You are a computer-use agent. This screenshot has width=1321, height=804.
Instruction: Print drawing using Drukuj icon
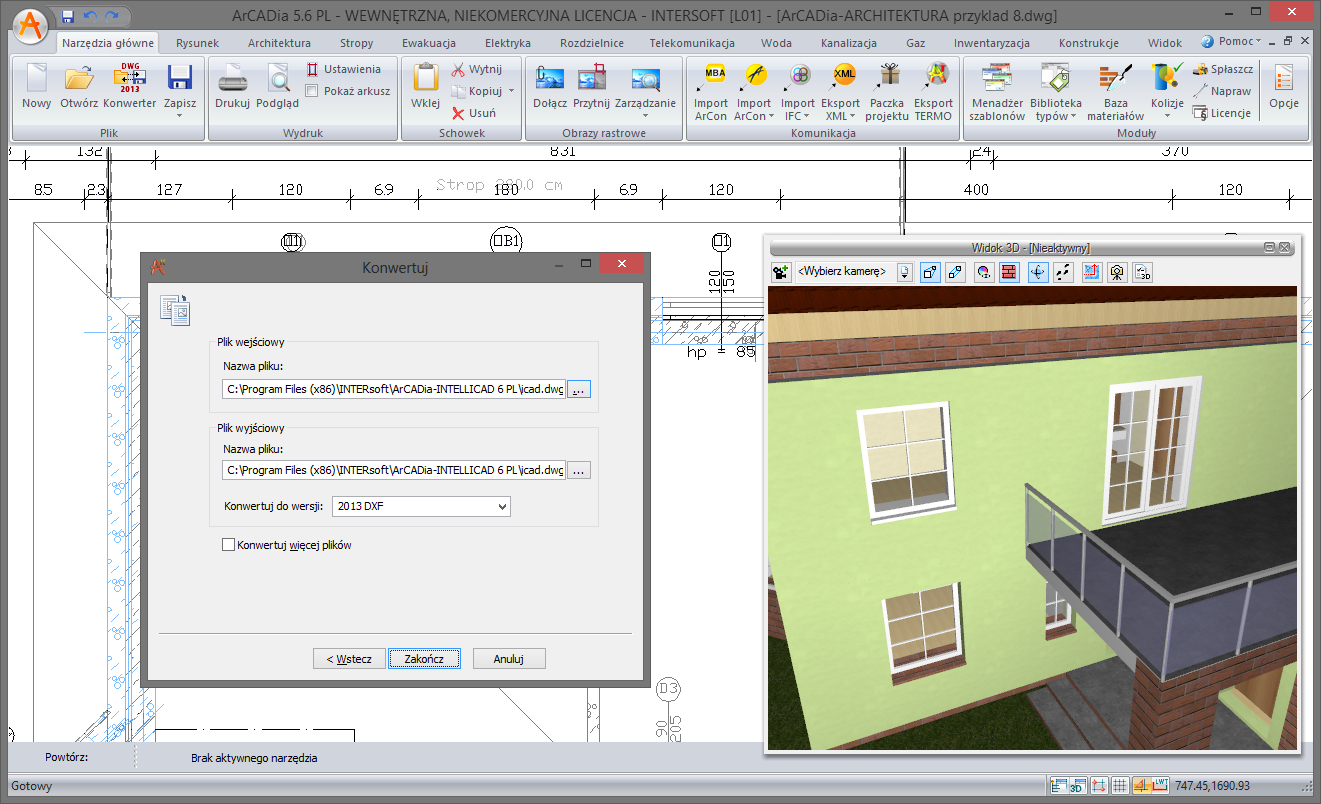pyautogui.click(x=232, y=86)
